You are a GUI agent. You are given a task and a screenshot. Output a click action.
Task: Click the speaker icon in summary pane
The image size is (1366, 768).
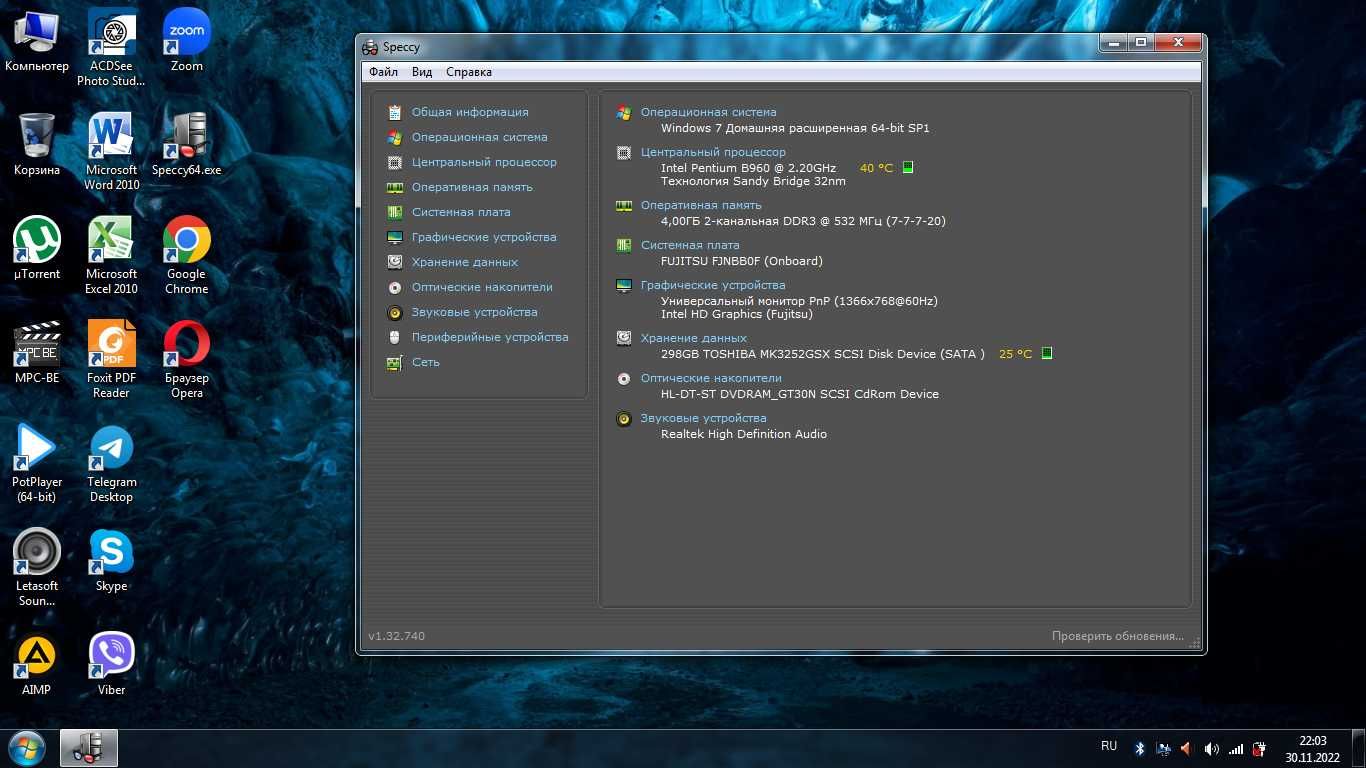click(624, 418)
